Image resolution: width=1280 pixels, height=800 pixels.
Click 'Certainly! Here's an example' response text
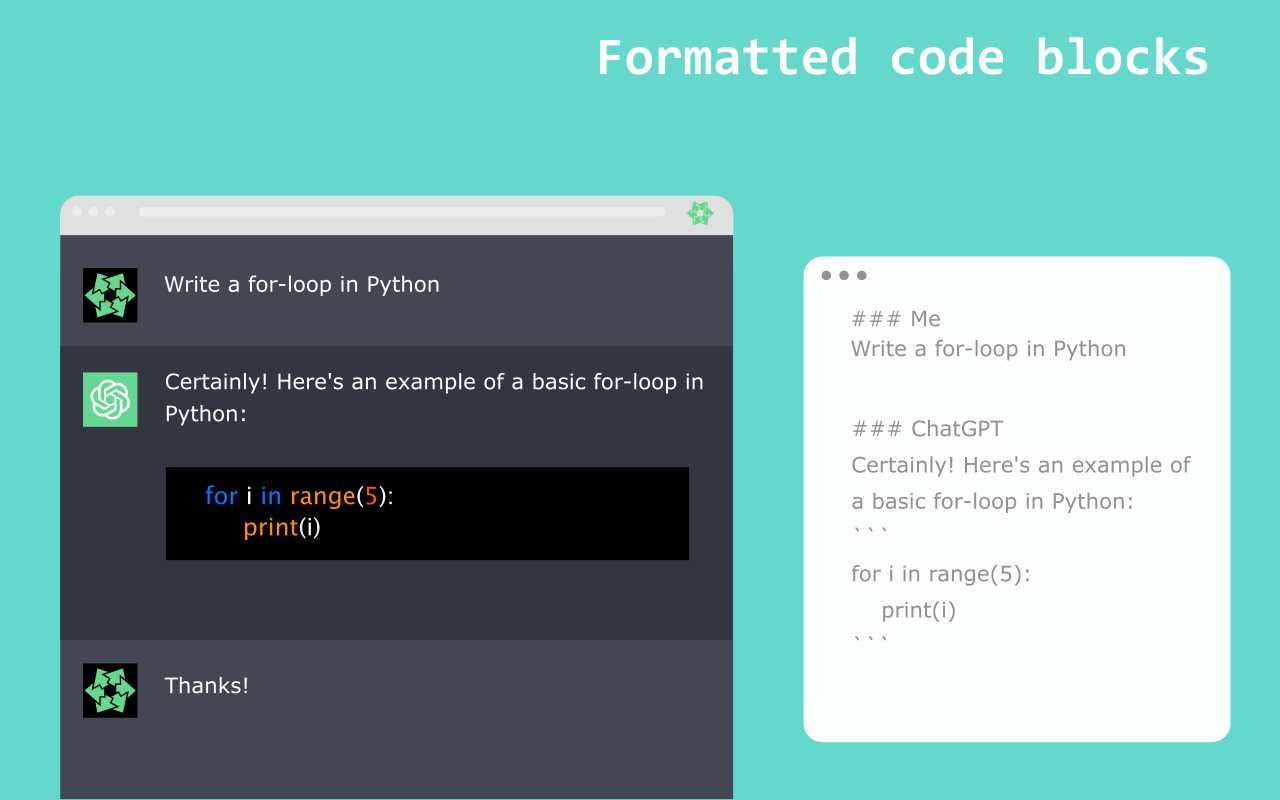pos(434,397)
